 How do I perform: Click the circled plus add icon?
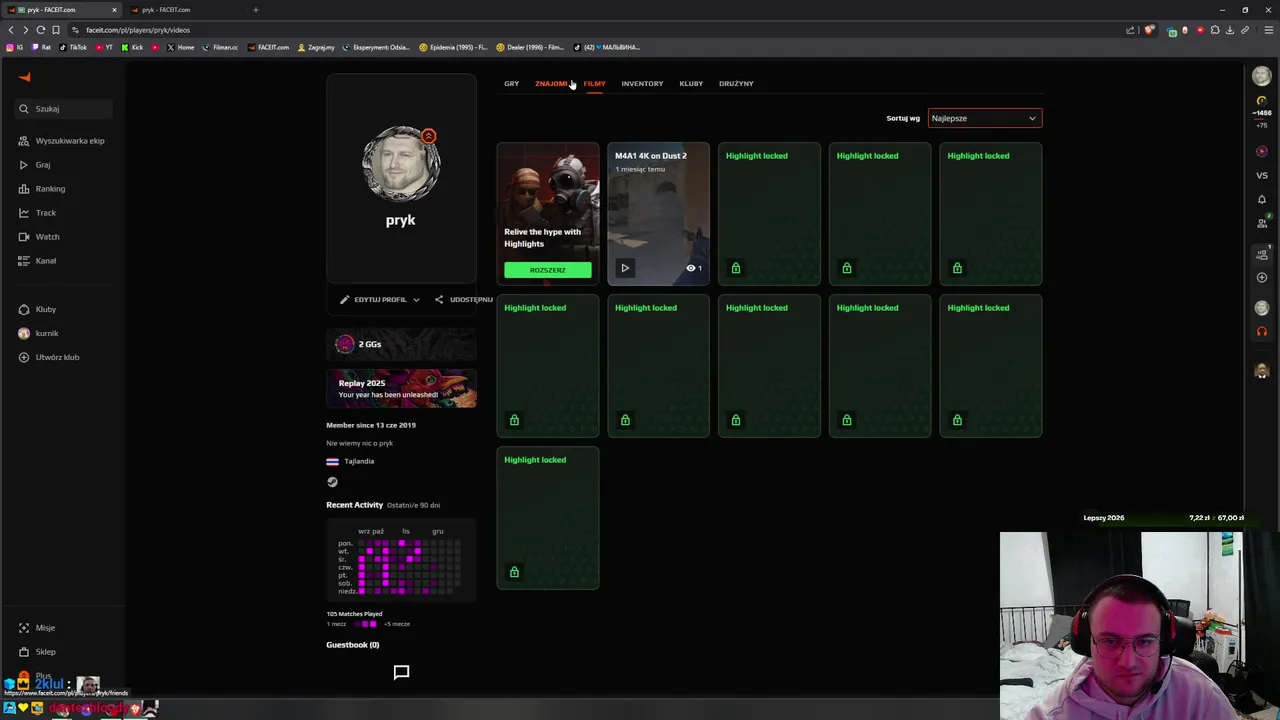(x=1262, y=278)
